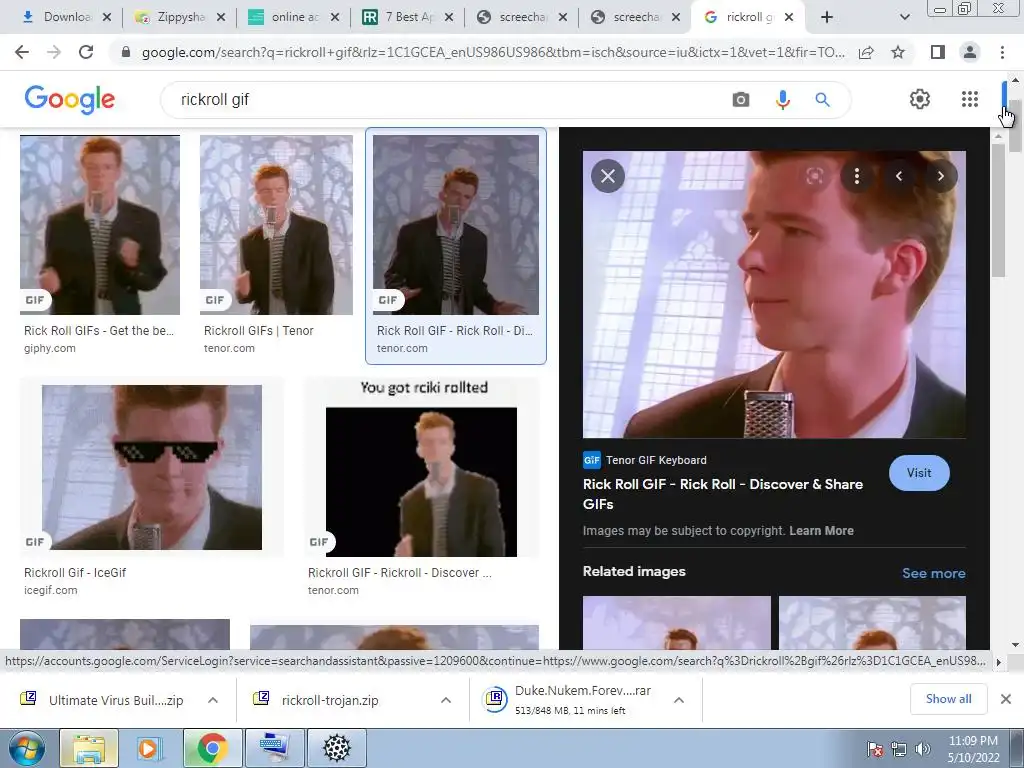
Task: Open the Rickroll GIFs Tenor thumbnail
Action: 276,225
